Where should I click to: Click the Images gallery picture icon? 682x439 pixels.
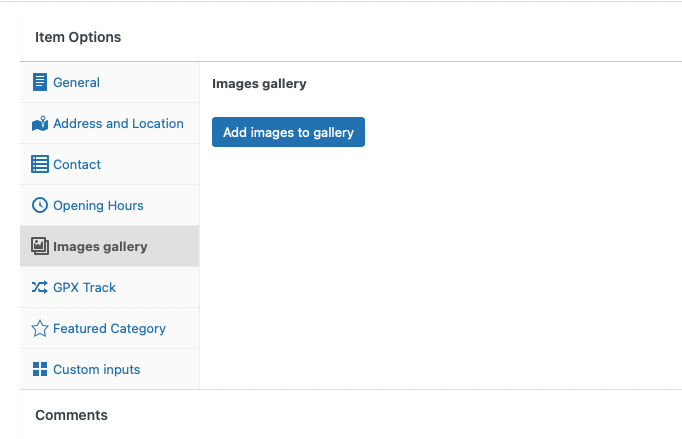pyautogui.click(x=40, y=246)
